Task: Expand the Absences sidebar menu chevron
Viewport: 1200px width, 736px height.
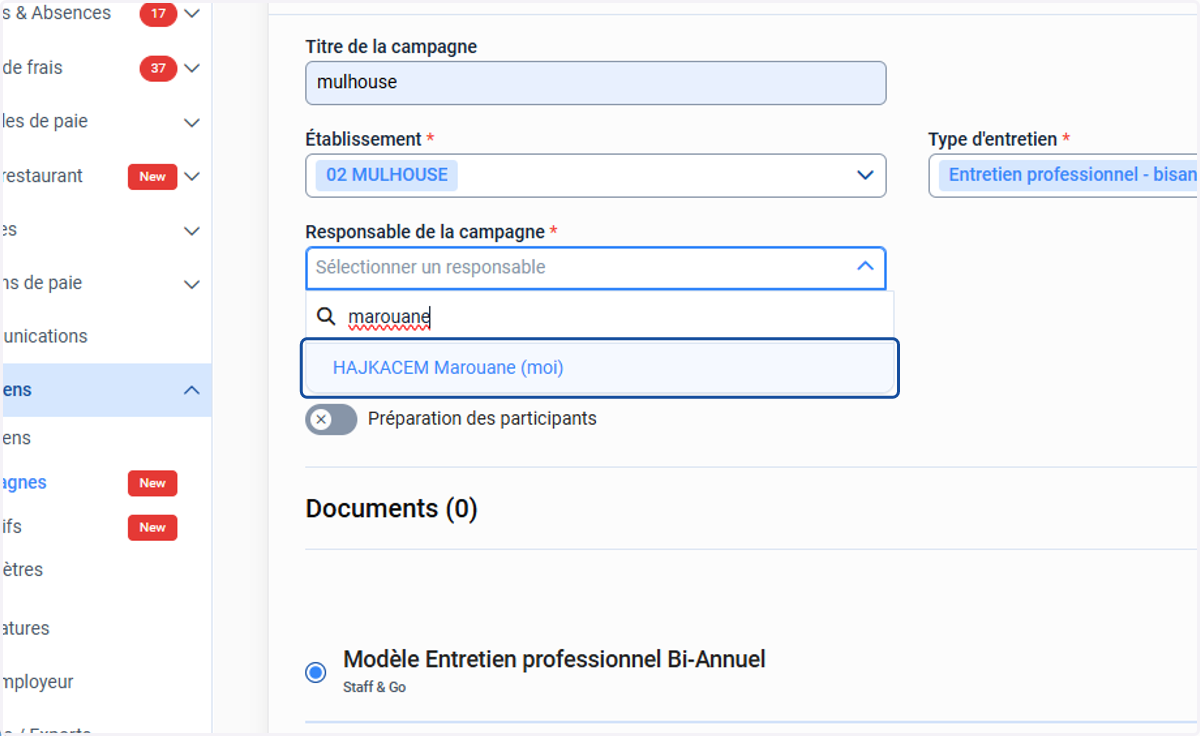Action: coord(192,14)
